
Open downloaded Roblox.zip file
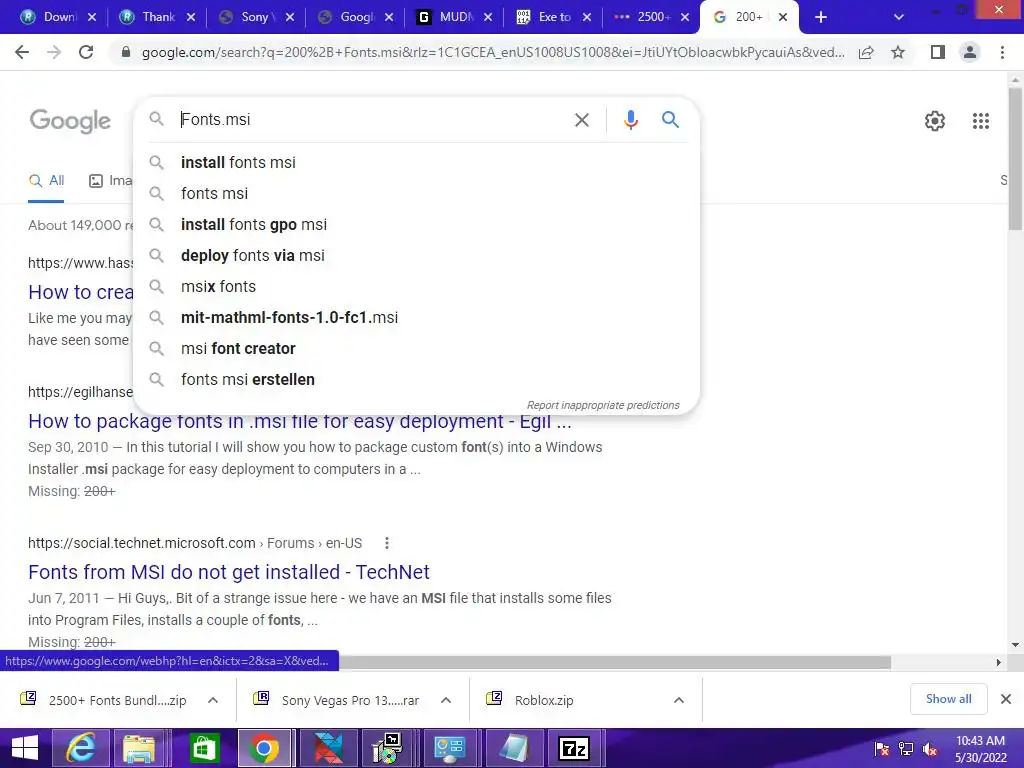(544, 701)
